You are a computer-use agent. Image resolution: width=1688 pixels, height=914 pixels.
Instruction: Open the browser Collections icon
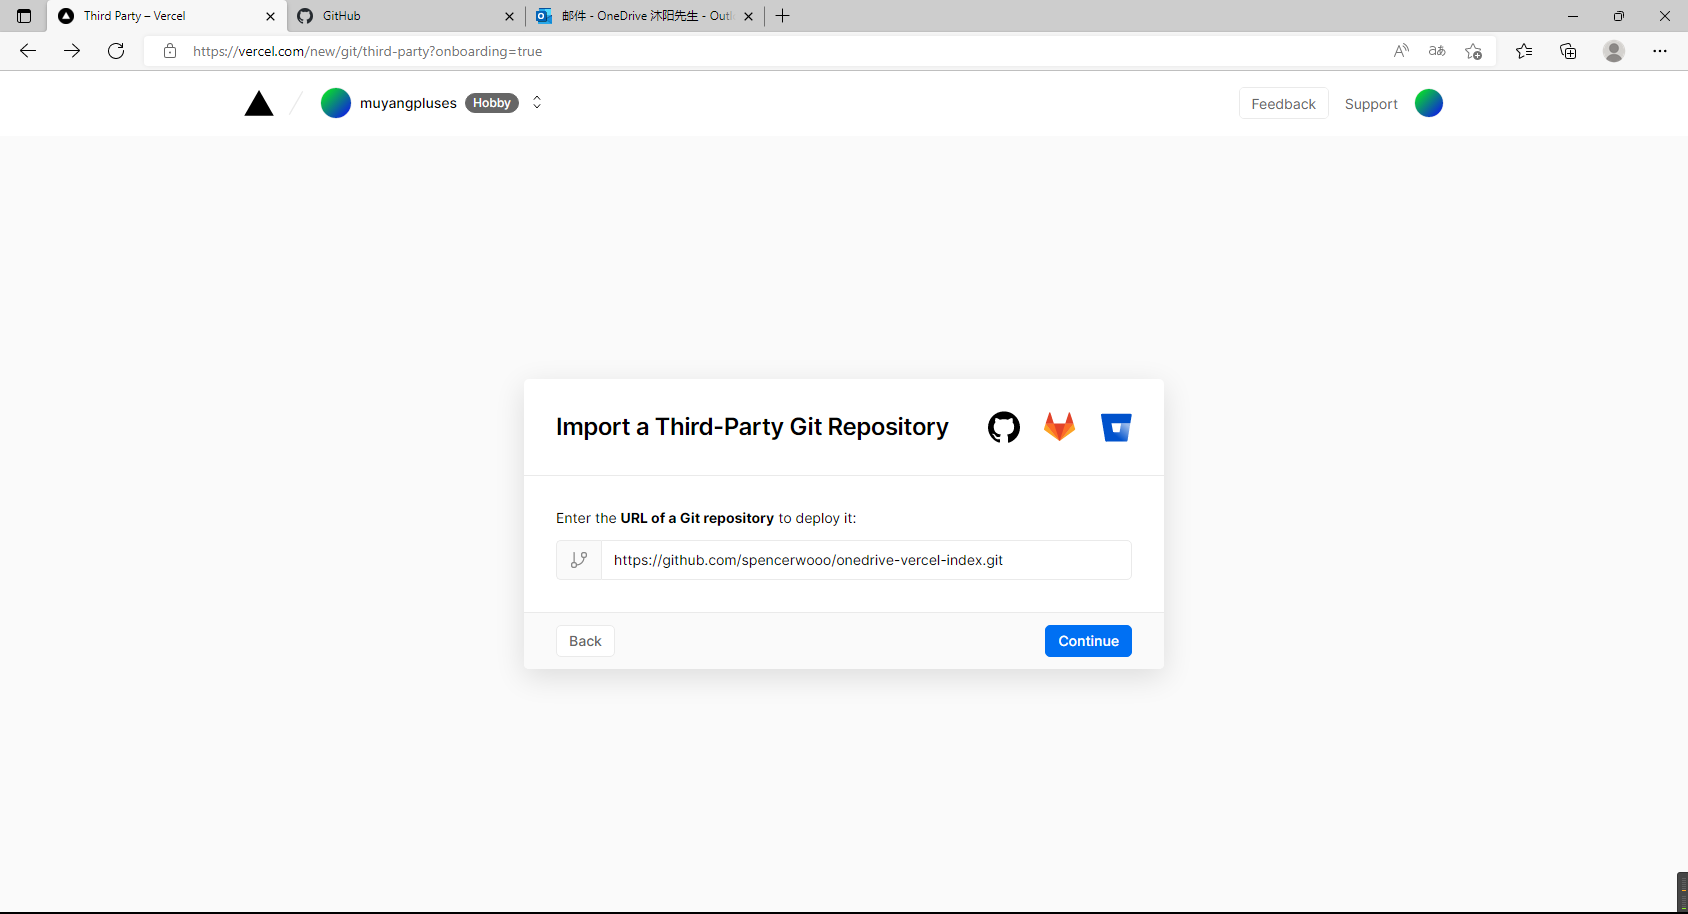tap(1568, 51)
